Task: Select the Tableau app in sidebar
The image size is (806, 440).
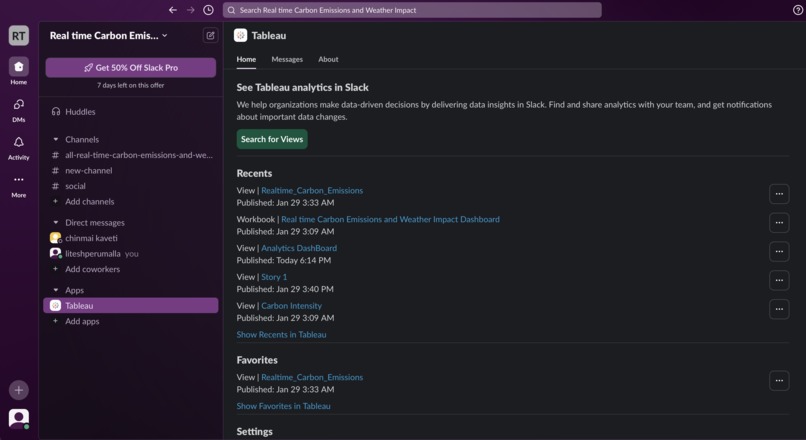Action: (131, 305)
